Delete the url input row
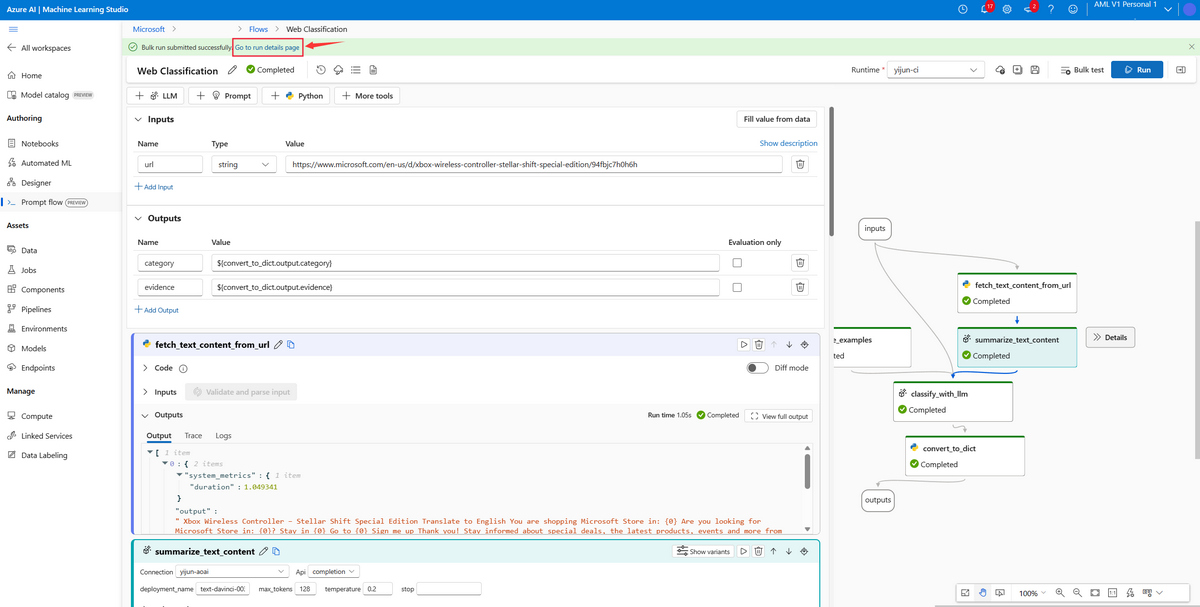1200x607 pixels. click(800, 164)
